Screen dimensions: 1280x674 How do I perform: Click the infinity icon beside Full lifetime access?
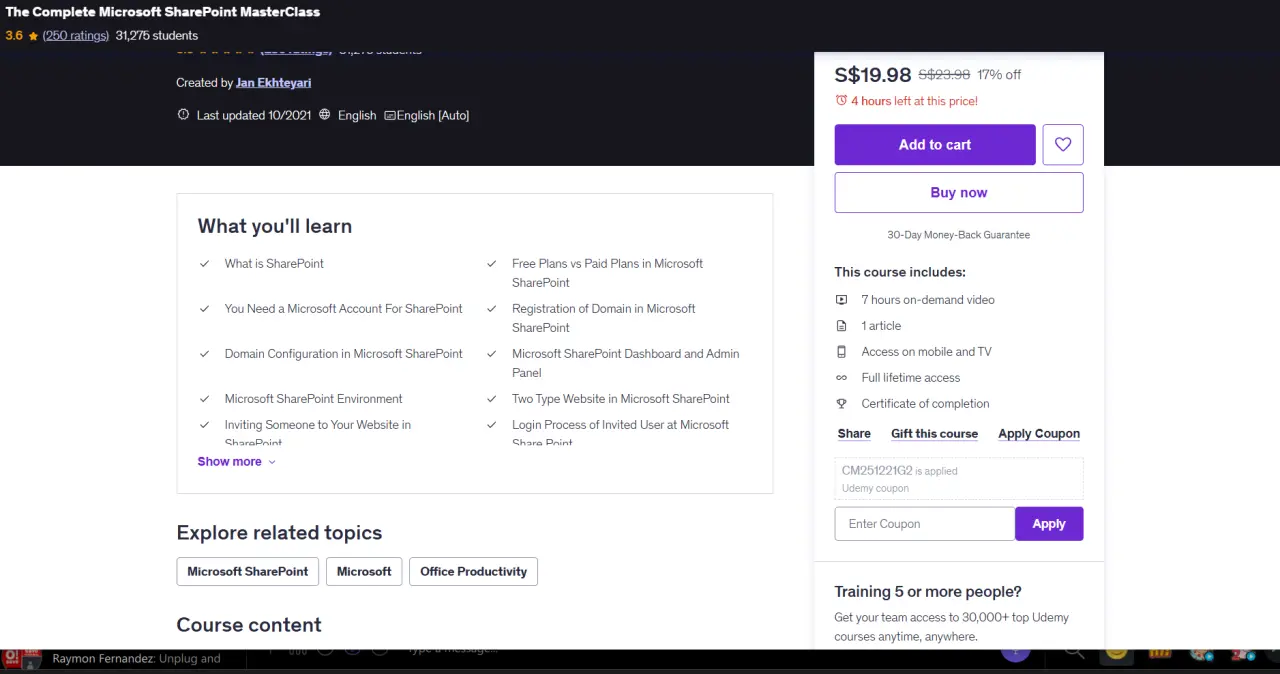841,378
